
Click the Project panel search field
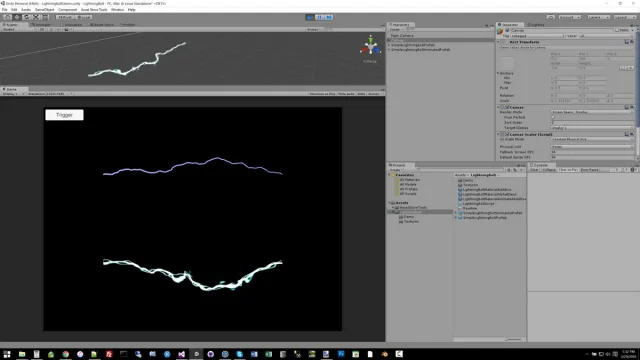[459, 170]
